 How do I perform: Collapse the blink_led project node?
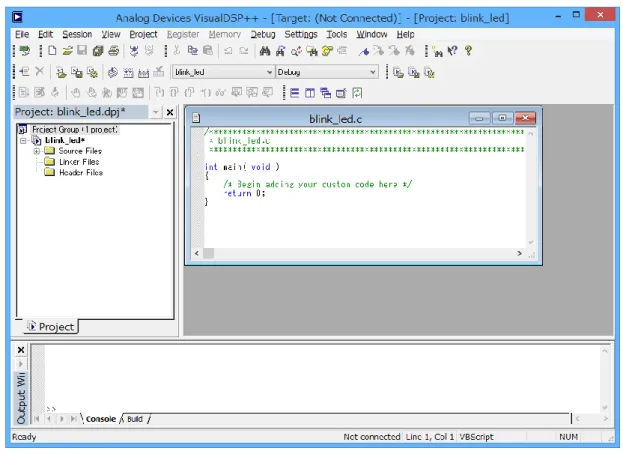click(x=23, y=141)
